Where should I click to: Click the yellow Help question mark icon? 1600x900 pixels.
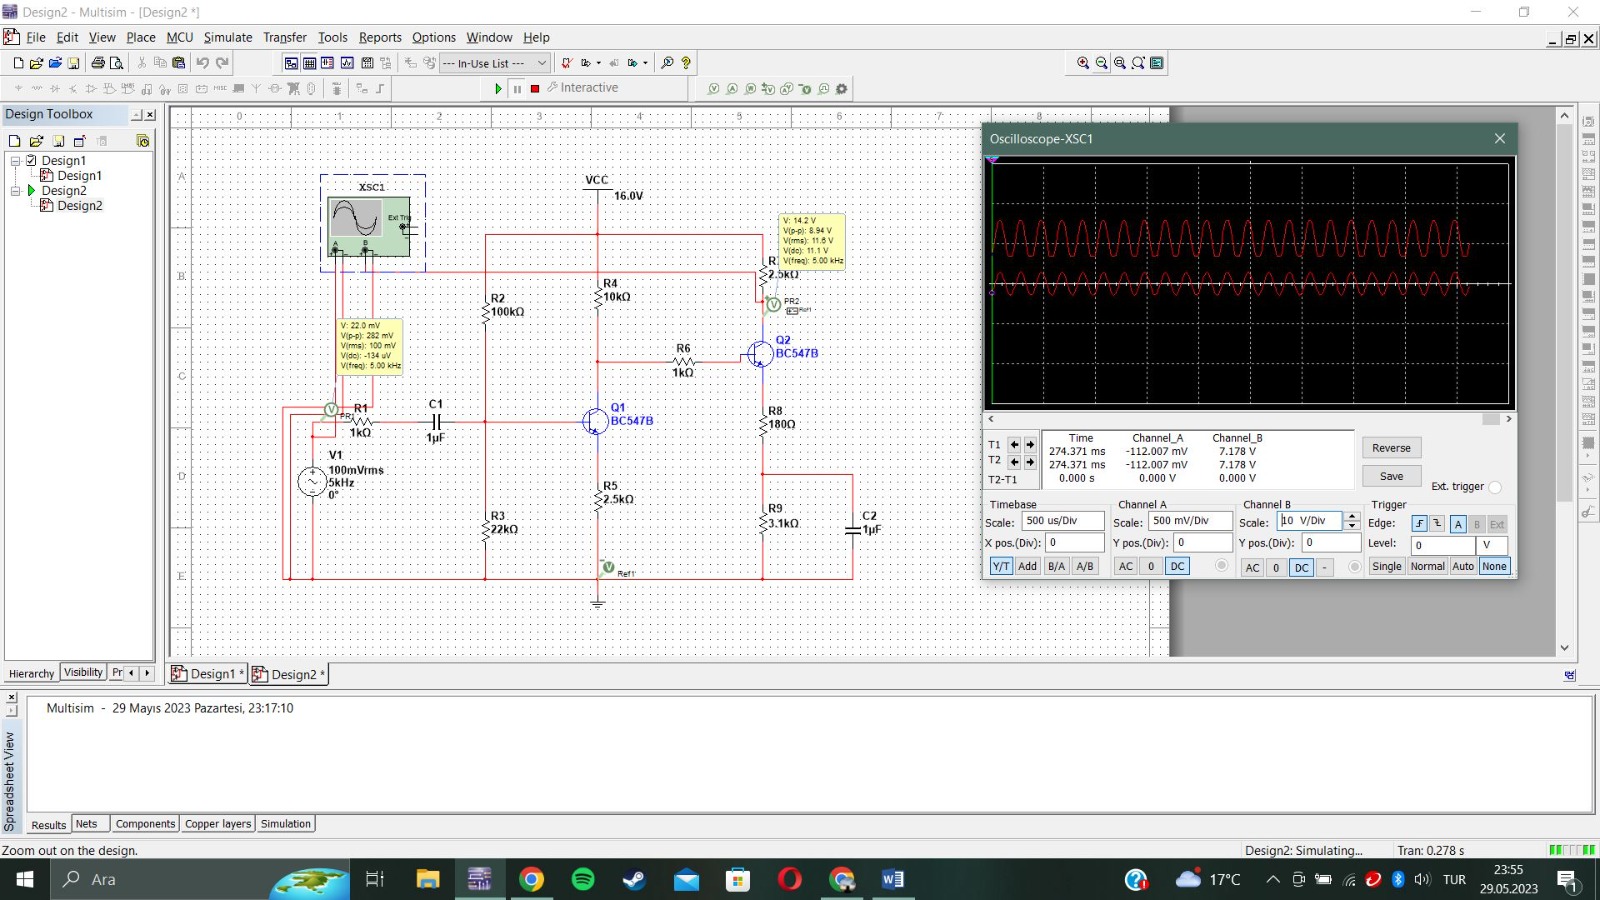point(686,63)
